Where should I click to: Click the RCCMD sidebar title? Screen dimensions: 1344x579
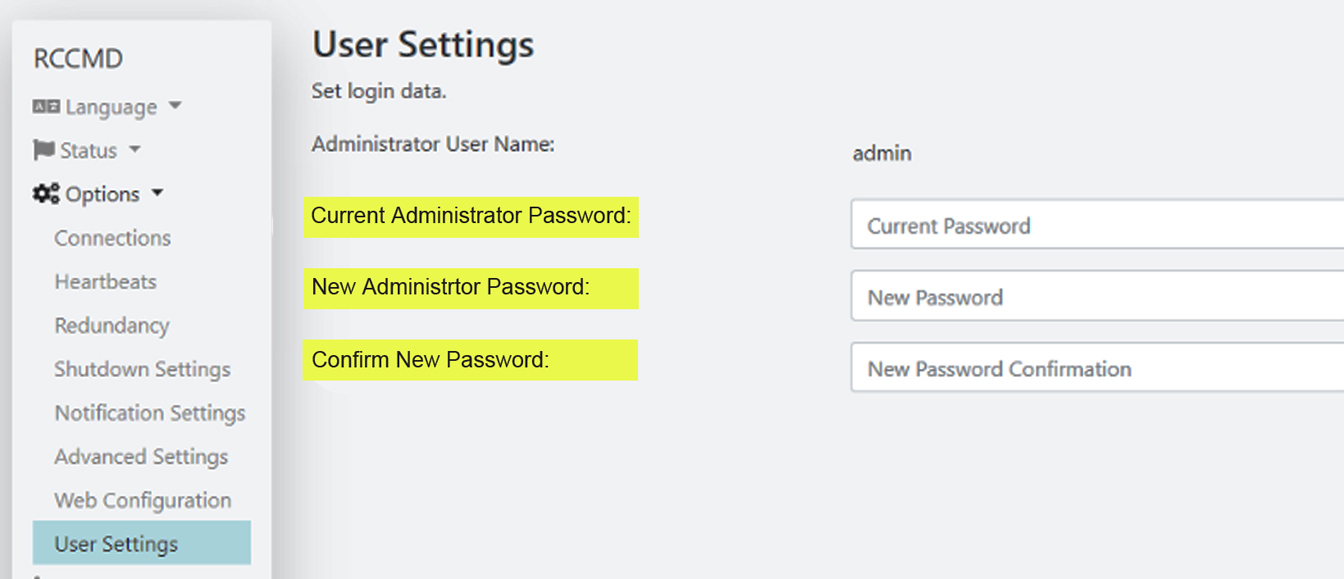pos(78,59)
